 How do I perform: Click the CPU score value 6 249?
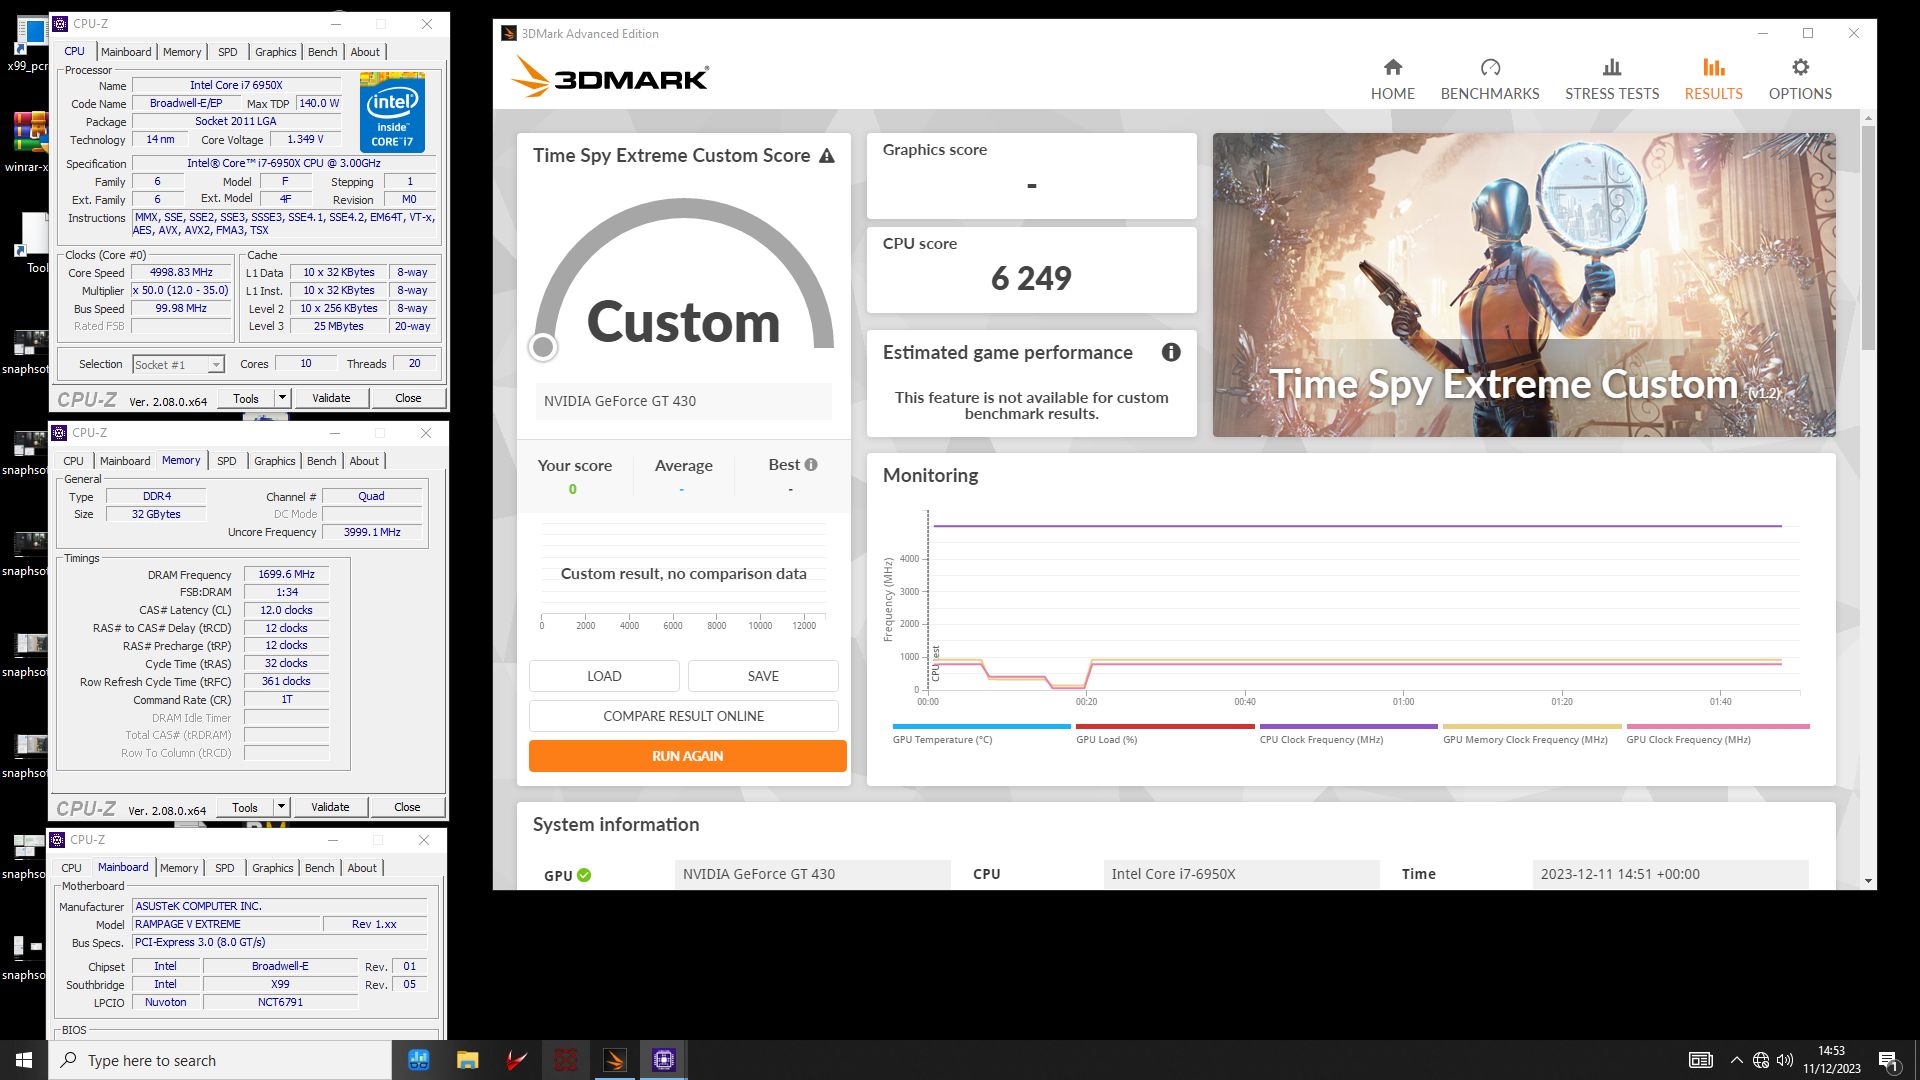(1031, 278)
